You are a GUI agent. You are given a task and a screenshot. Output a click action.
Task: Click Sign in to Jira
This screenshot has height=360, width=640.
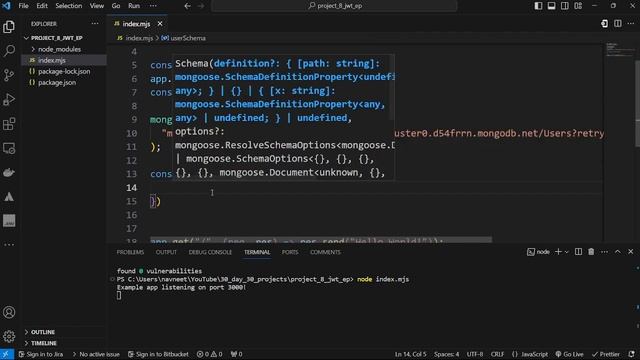(41, 354)
